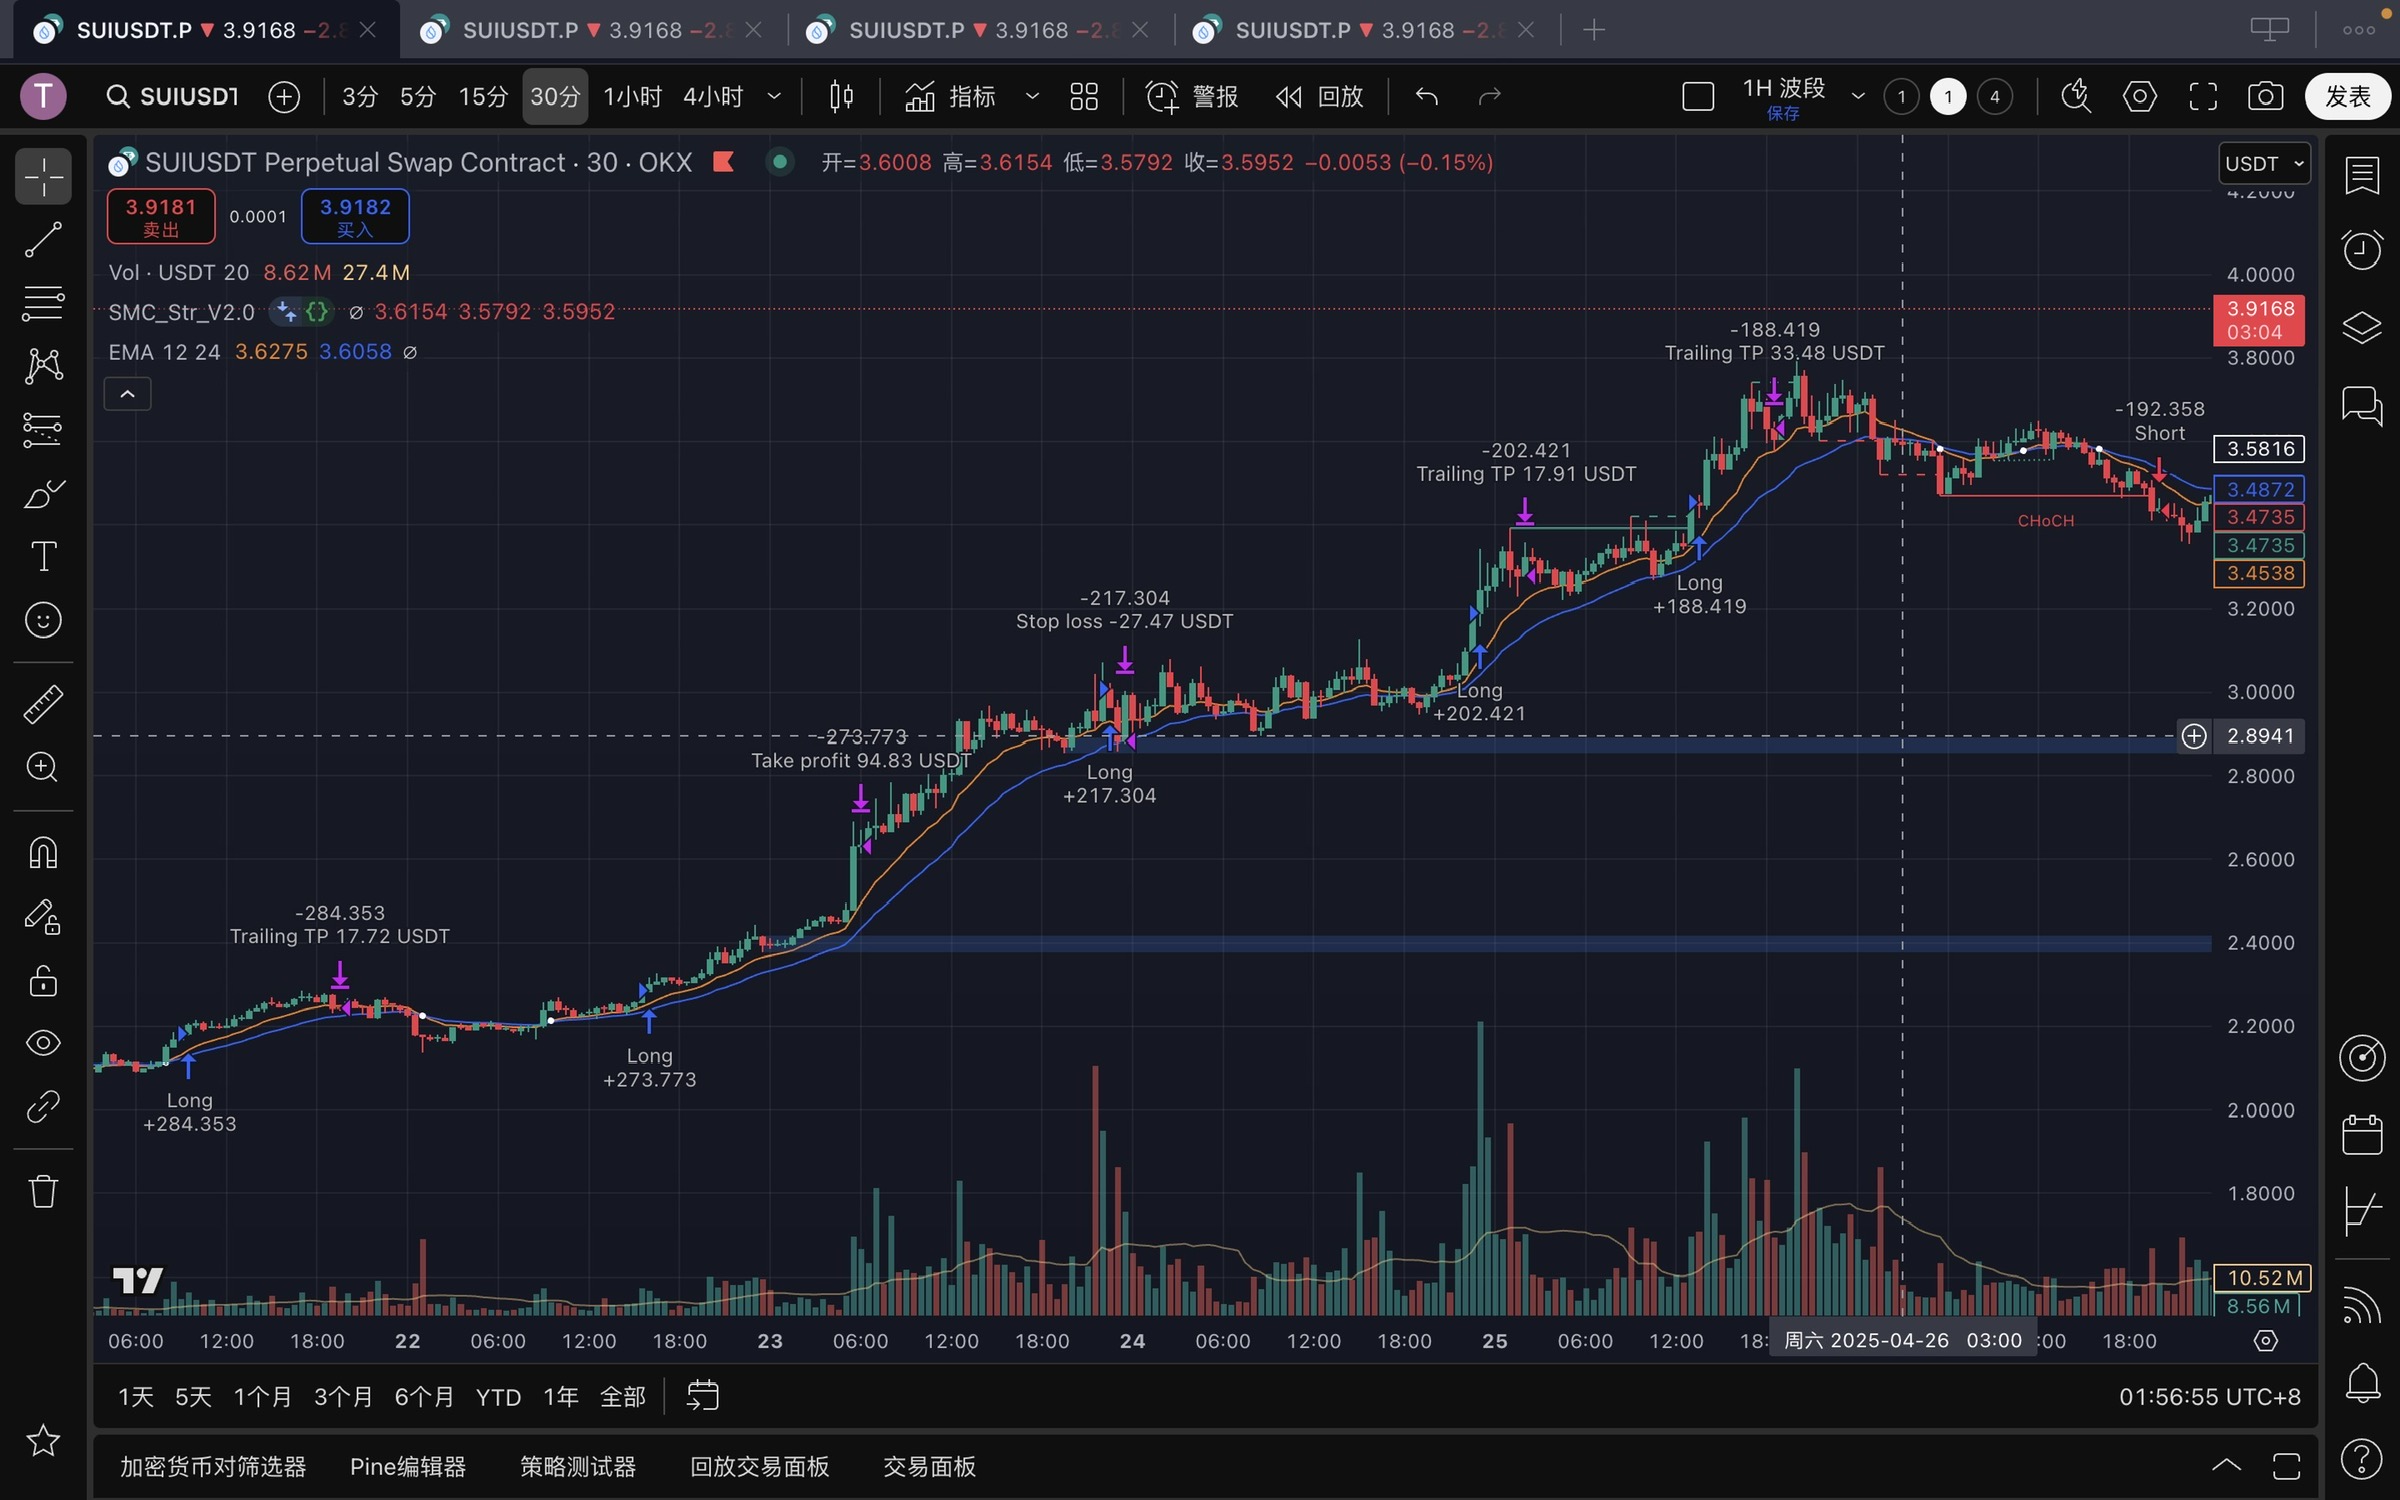2400x1500 pixels.
Task: Select the ruler measure tool
Action: tap(43, 704)
